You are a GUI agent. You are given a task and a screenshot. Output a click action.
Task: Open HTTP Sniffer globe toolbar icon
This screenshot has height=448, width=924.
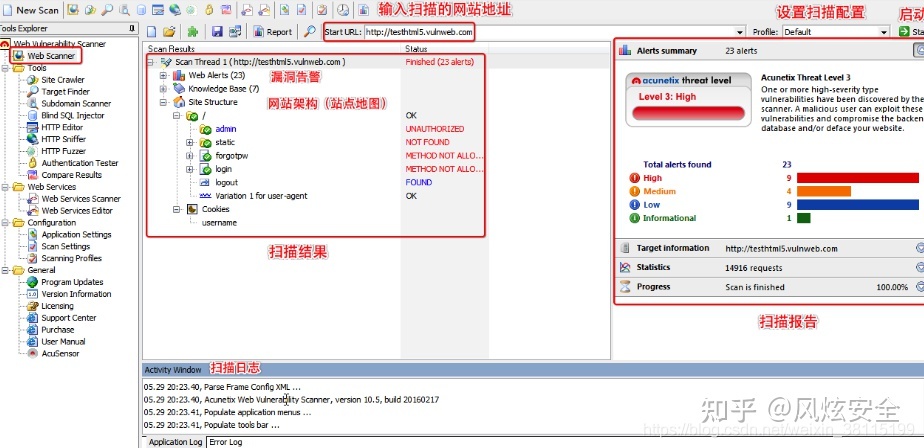[x=175, y=9]
